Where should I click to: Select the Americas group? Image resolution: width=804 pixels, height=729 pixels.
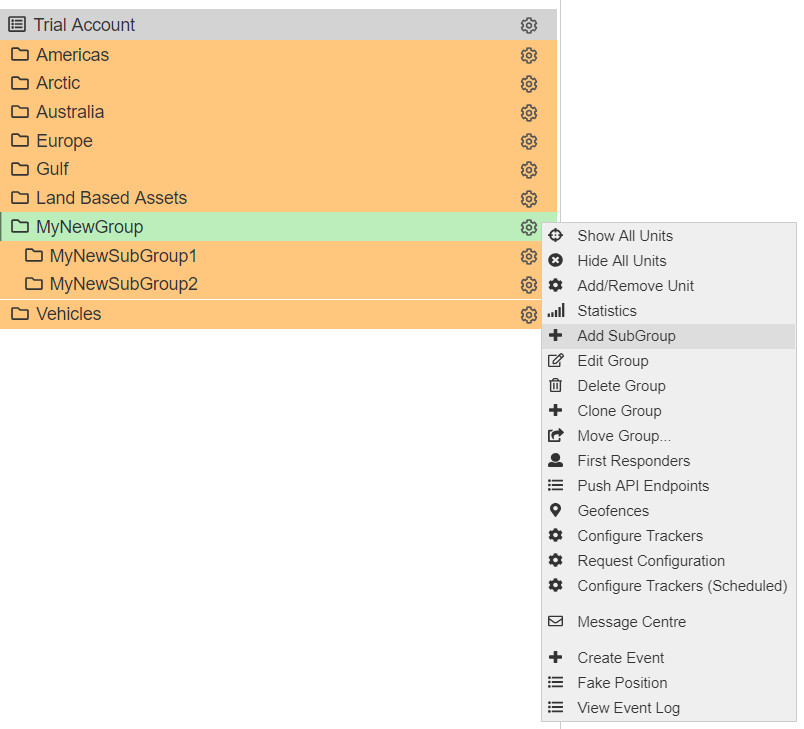tap(278, 55)
